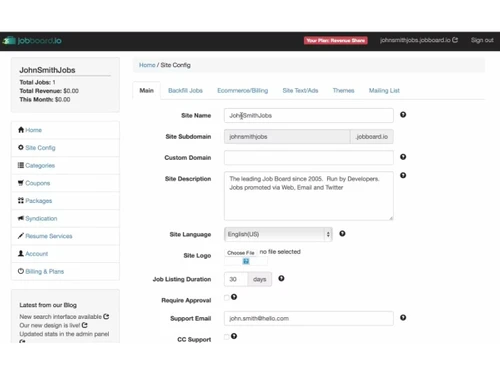Click into the Site Name input field
The image size is (500, 375).
tap(309, 115)
